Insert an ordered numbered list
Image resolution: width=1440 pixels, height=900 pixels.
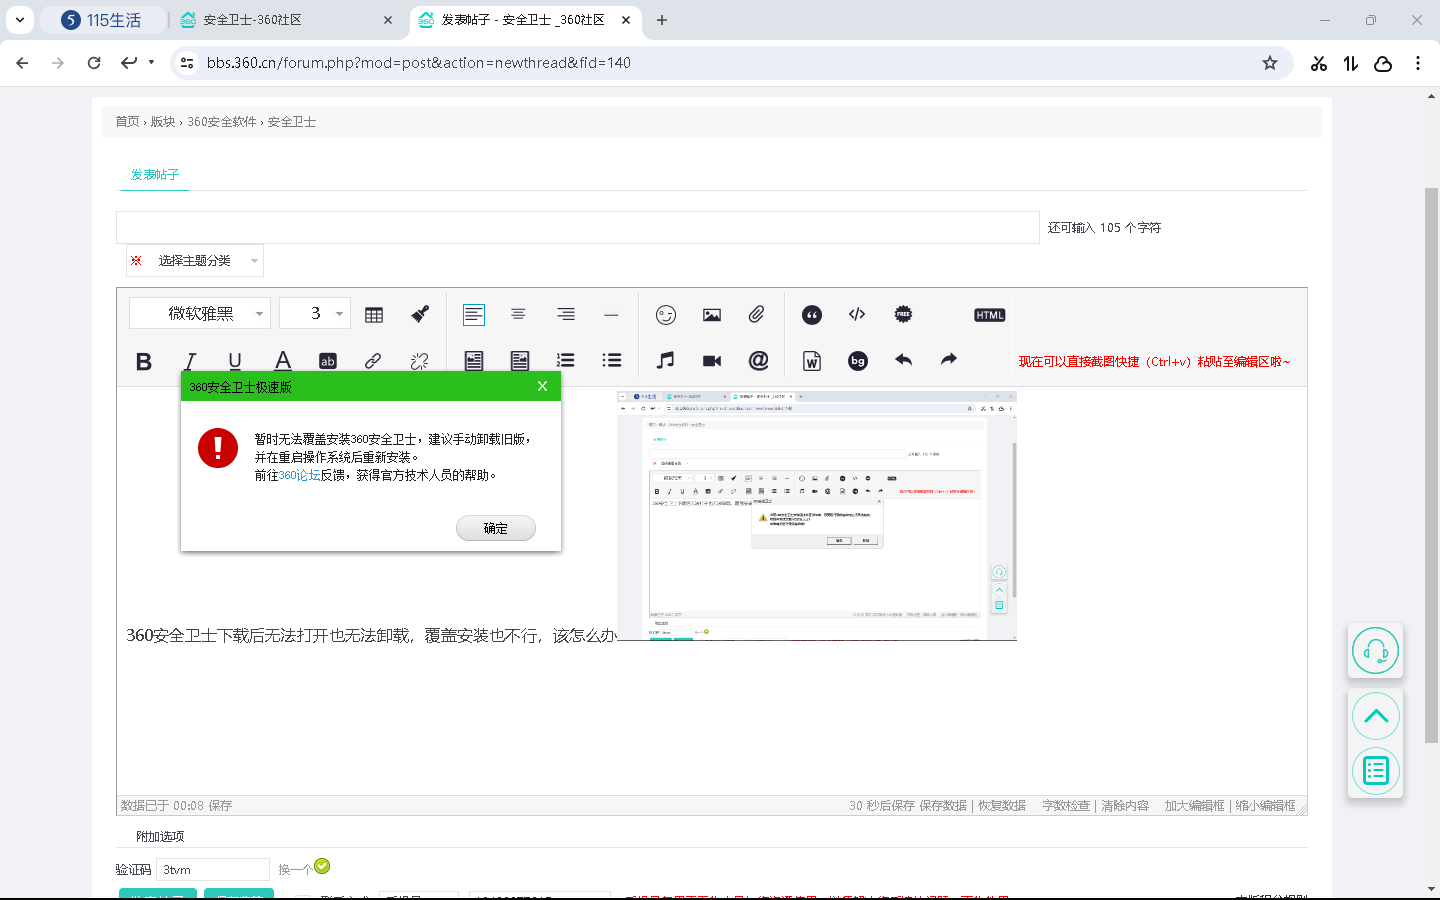tap(566, 361)
